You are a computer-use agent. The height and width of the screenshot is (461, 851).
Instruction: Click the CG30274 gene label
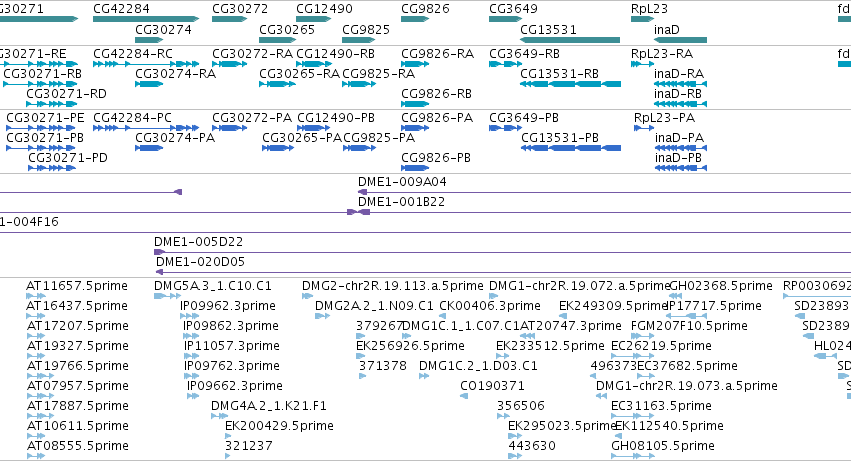pos(163,29)
